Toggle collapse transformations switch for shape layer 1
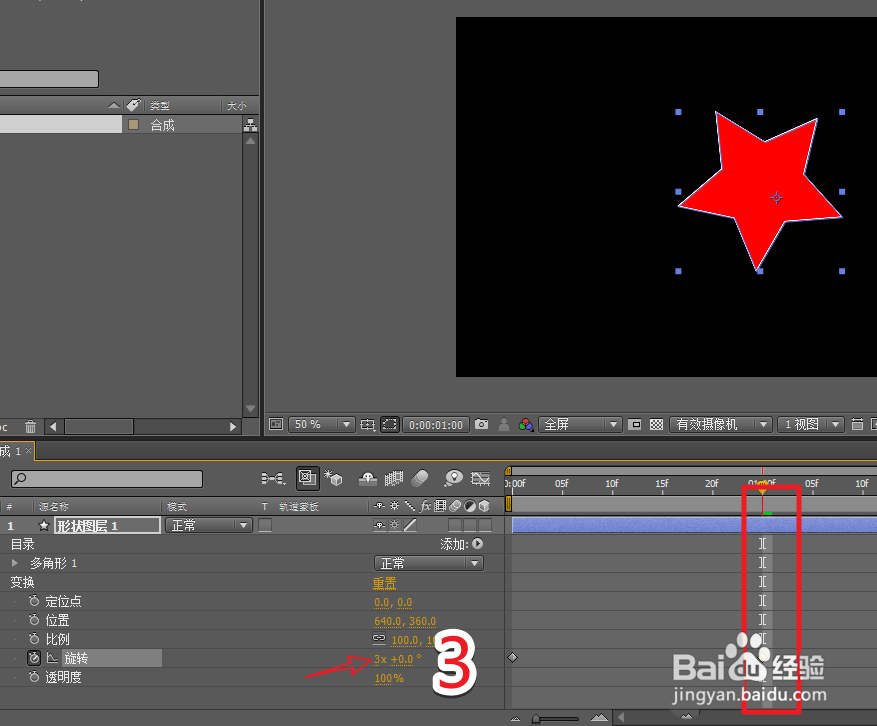The image size is (877, 726). point(395,525)
